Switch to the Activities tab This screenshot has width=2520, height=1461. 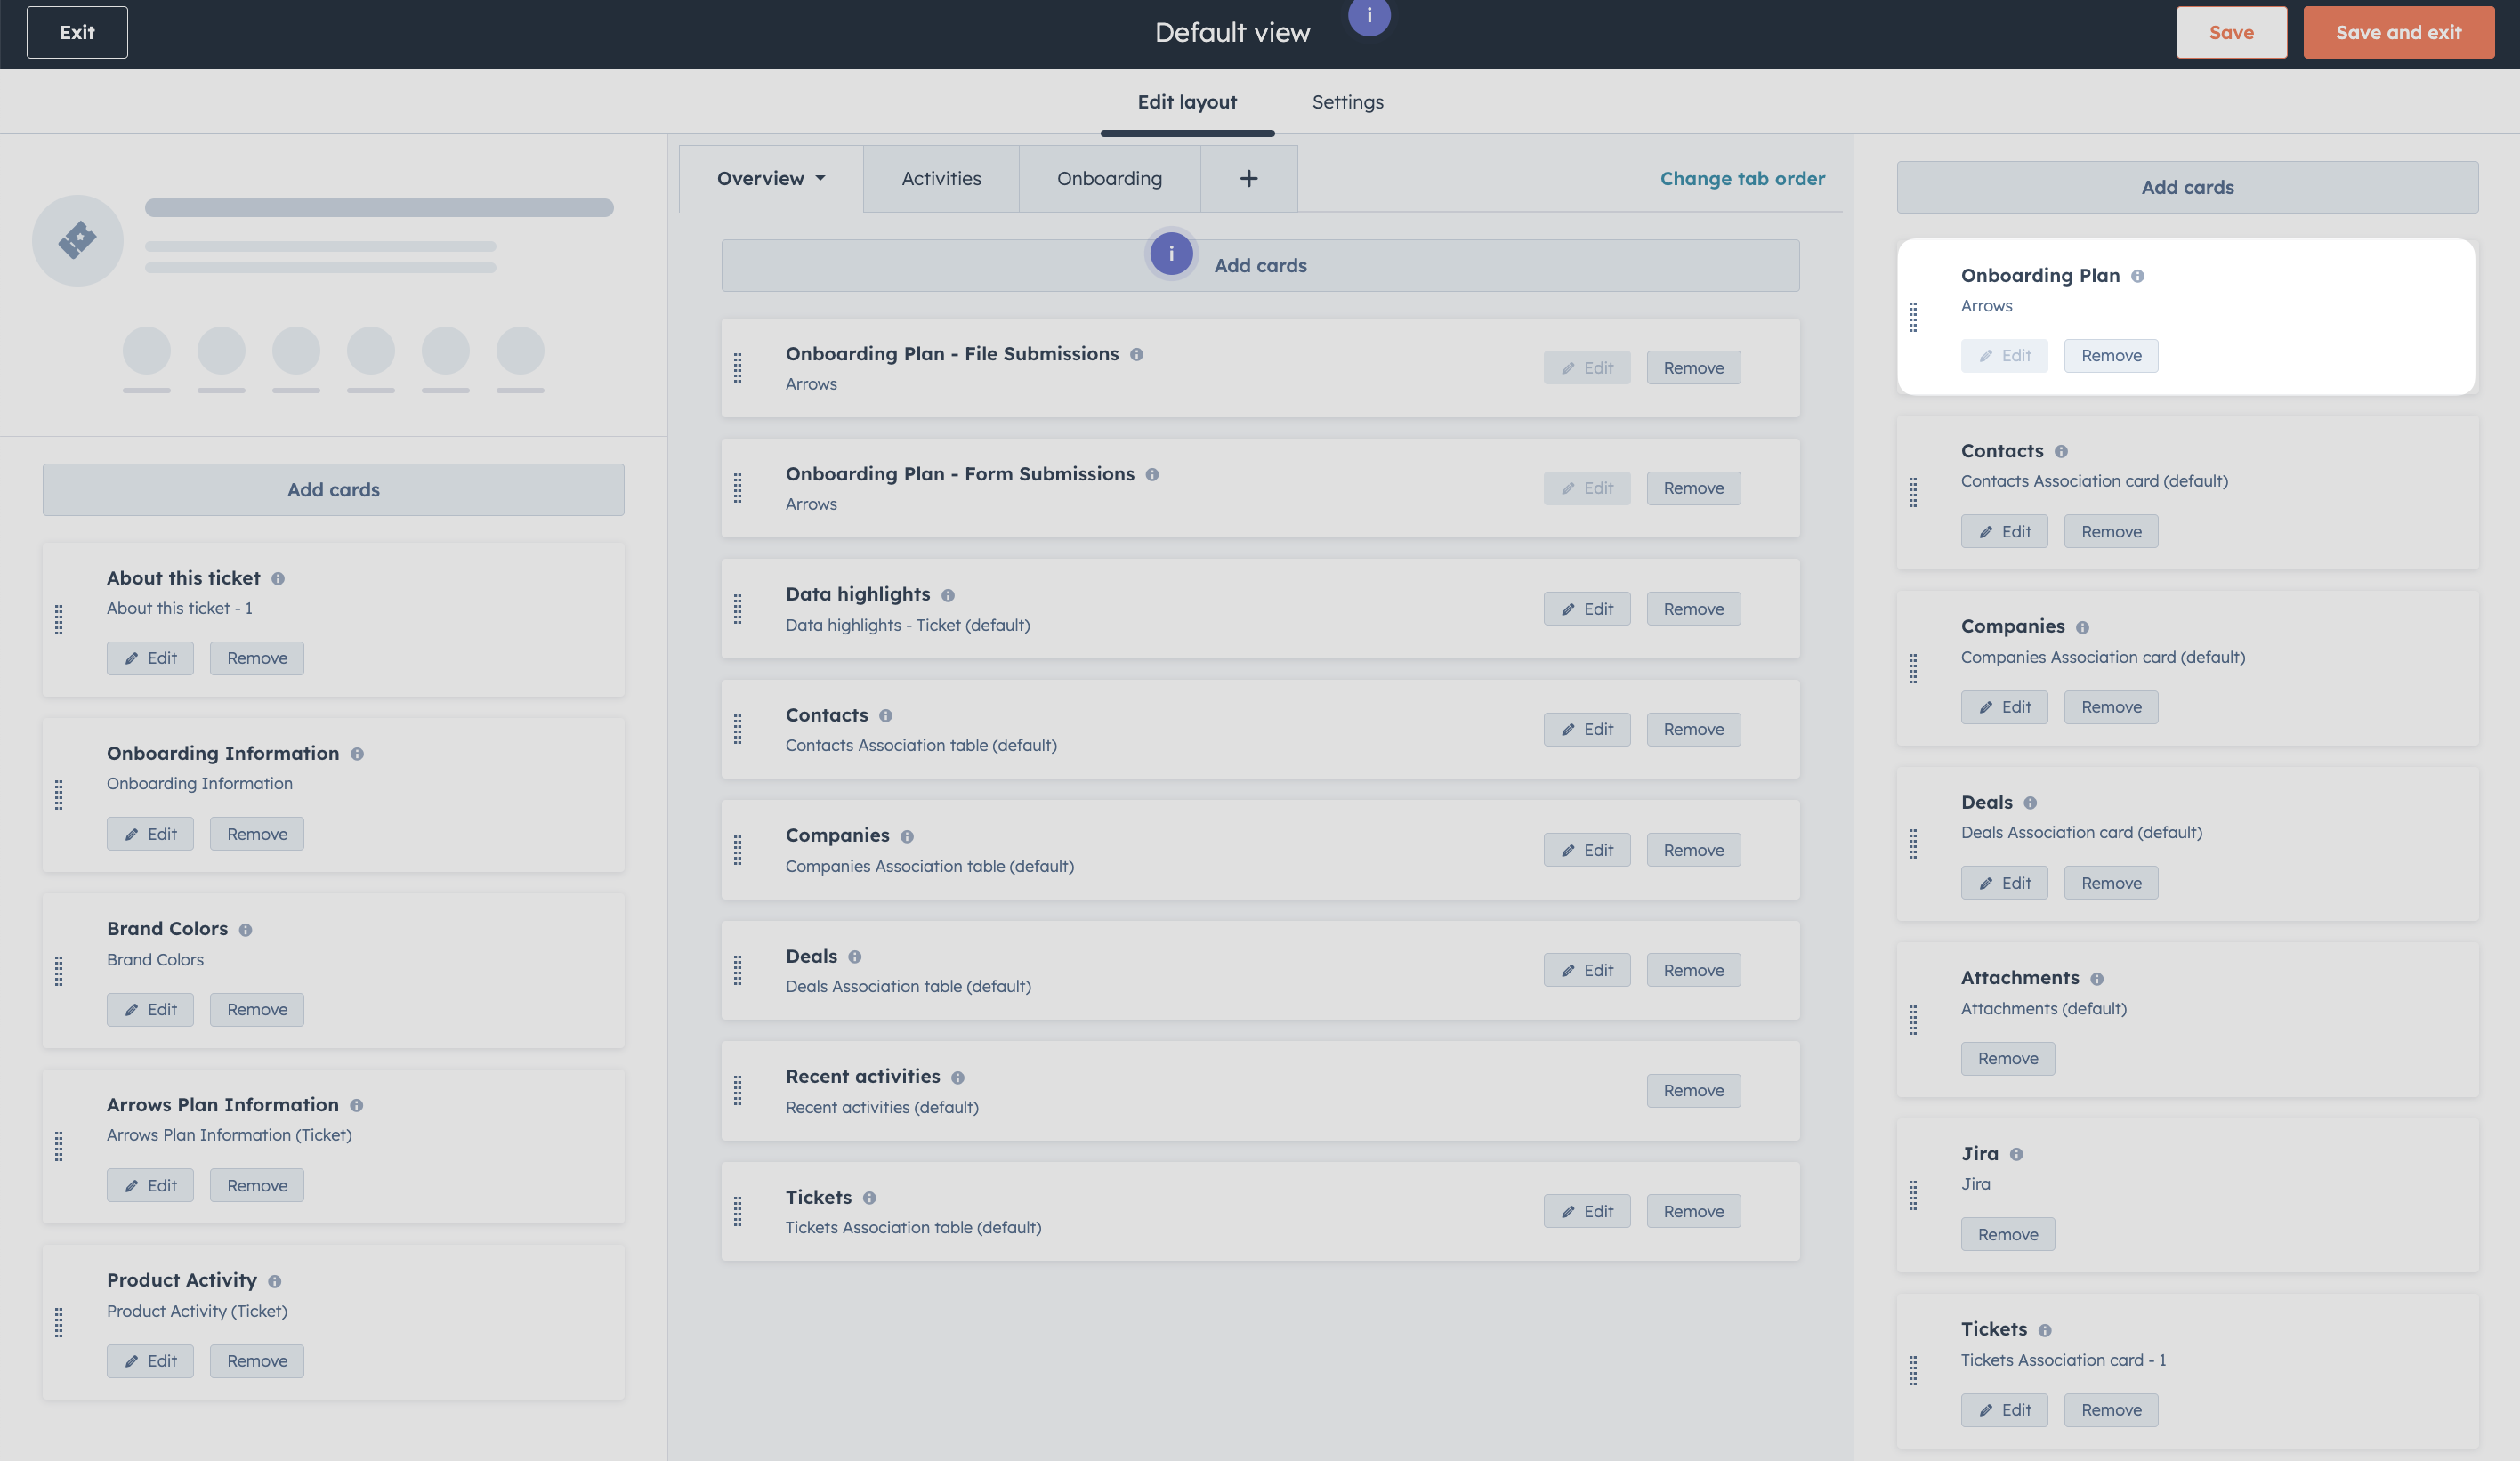point(940,179)
